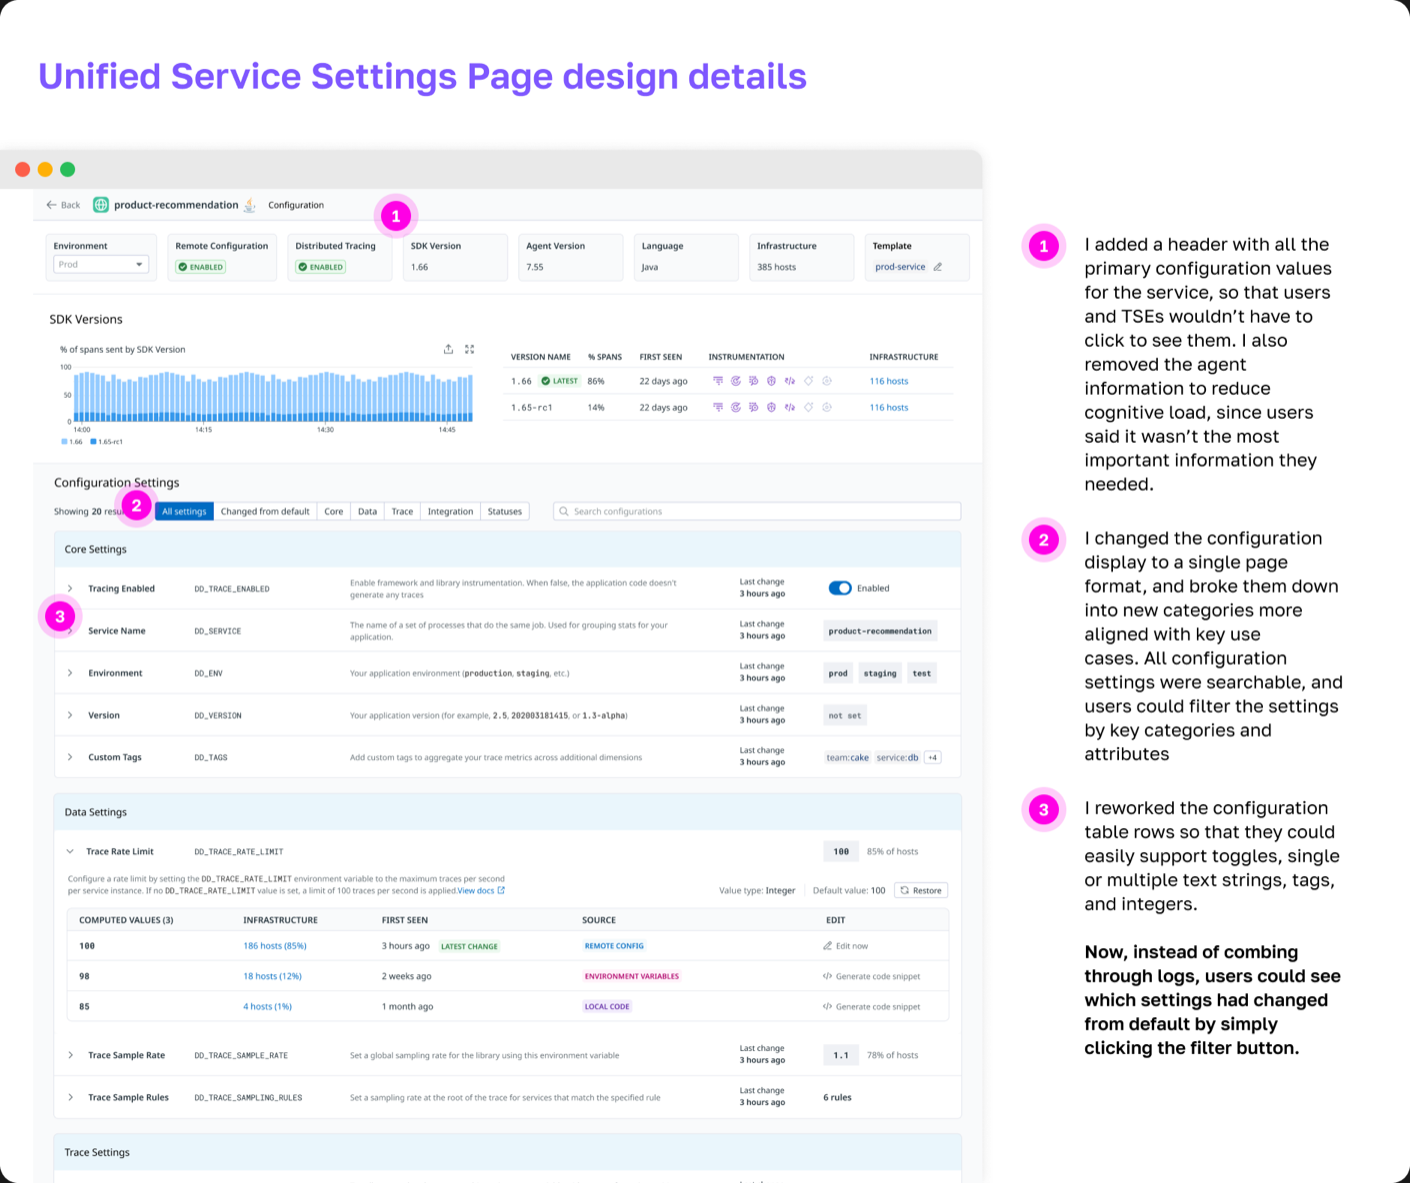Switch to the Integration filter tab

450,511
